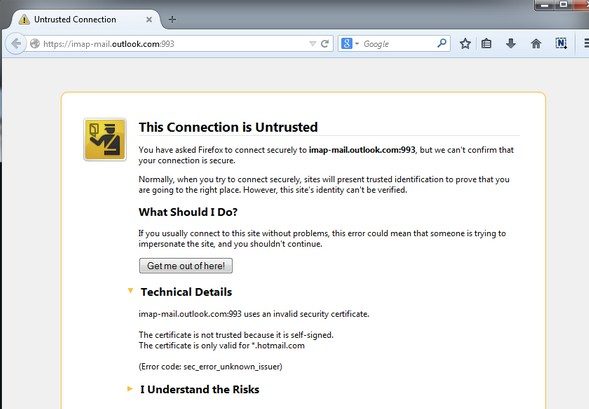Go back with the back arrow button

pyautogui.click(x=16, y=44)
